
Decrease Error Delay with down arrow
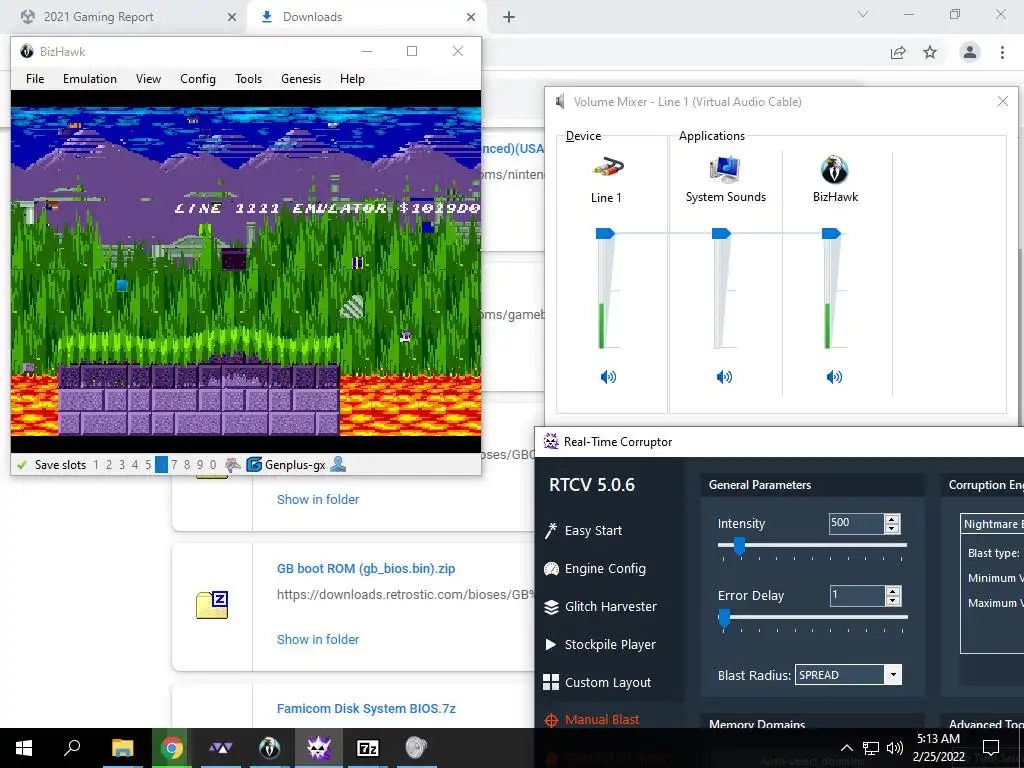click(893, 601)
